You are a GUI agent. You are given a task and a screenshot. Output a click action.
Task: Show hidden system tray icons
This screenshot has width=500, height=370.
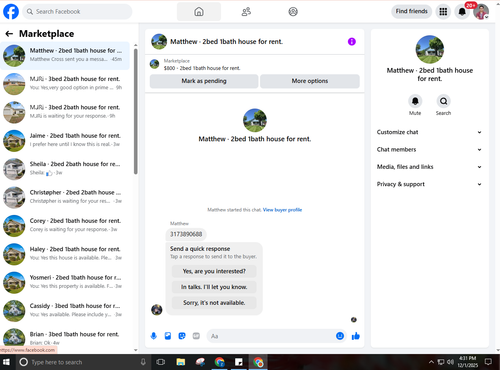coord(431,362)
